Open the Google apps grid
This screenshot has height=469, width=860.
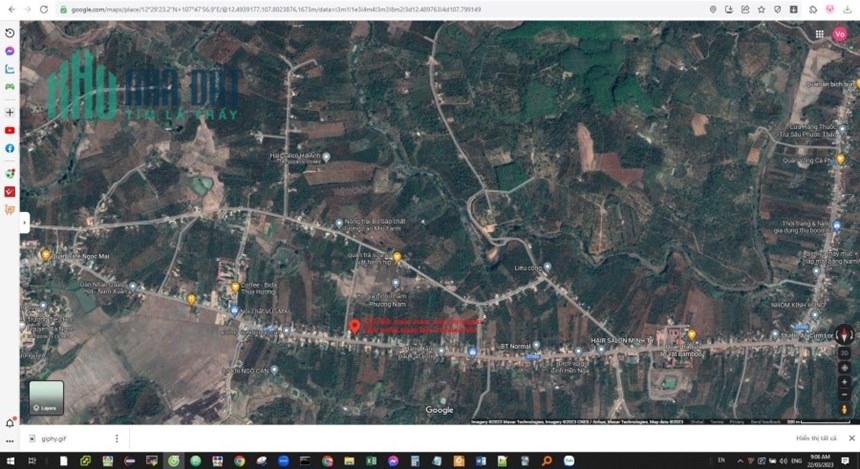click(x=819, y=34)
